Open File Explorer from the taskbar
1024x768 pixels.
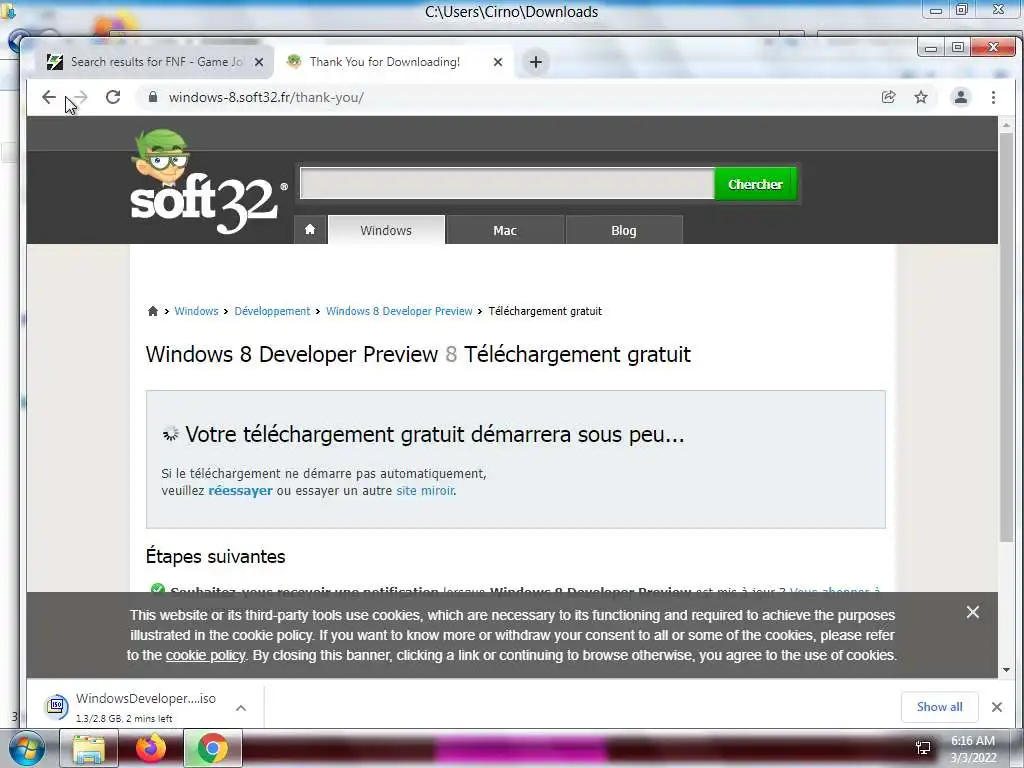pyautogui.click(x=89, y=748)
